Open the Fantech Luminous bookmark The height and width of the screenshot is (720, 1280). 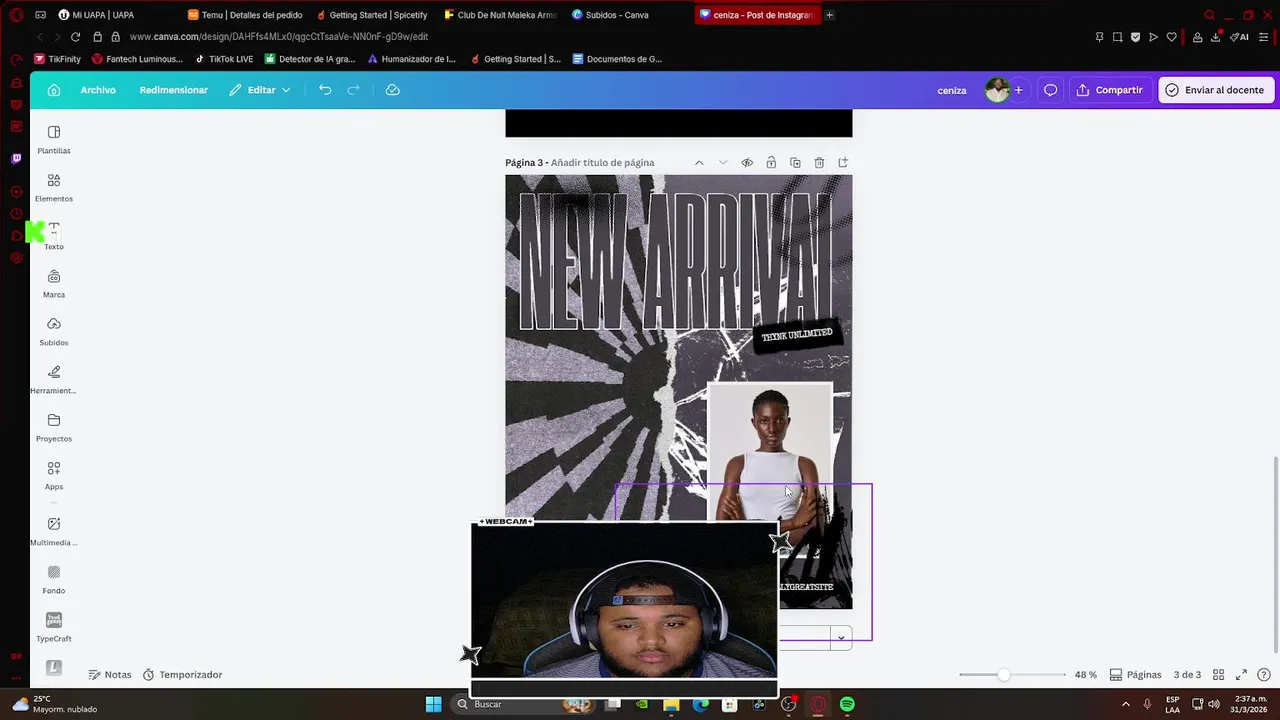pos(138,59)
